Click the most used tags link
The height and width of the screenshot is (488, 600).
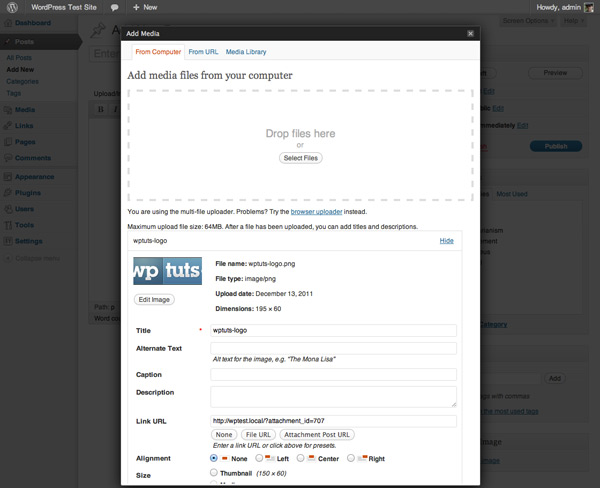[510, 411]
